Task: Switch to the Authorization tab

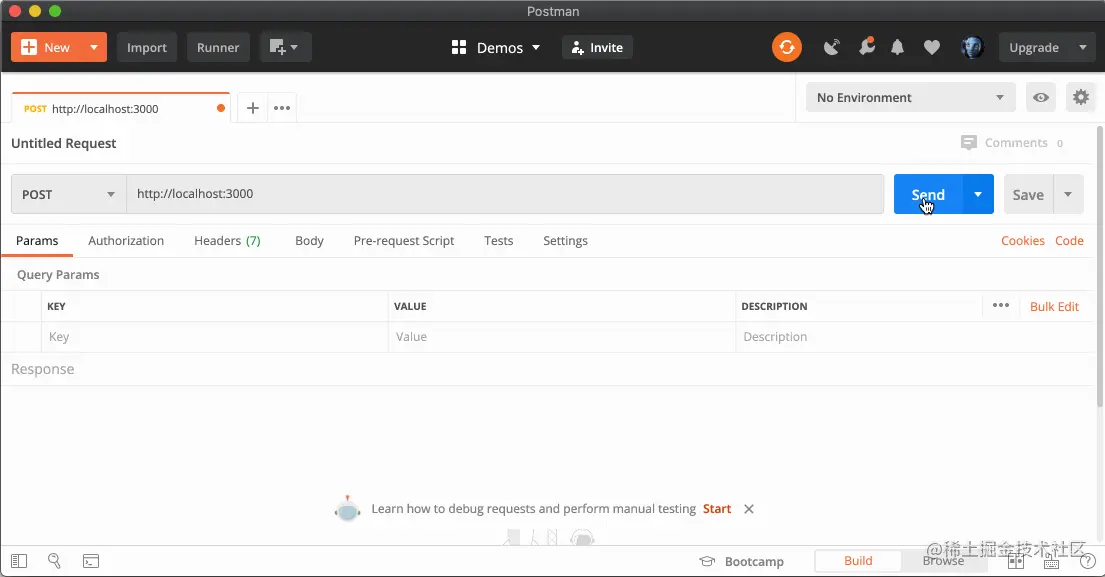Action: tap(126, 240)
